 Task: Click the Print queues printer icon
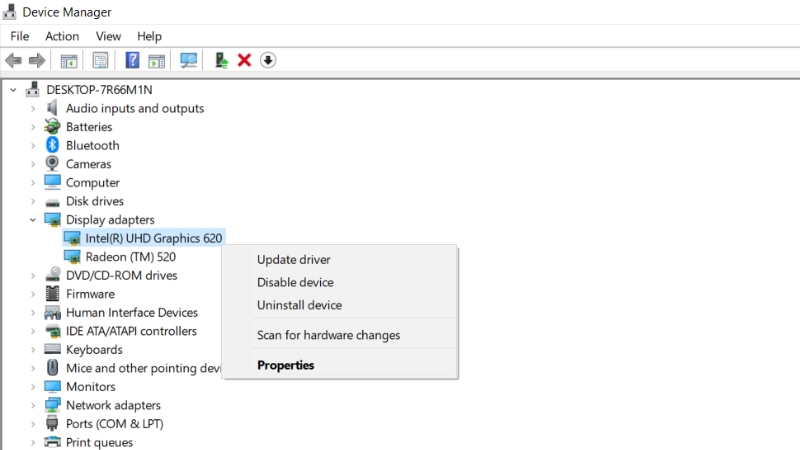53,442
